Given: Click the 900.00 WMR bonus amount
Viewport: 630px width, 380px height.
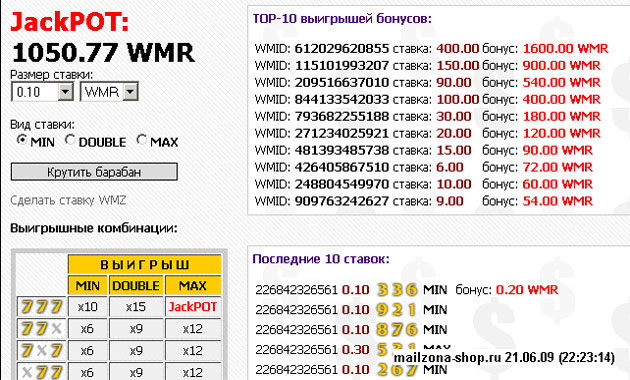Looking at the screenshot, I should click(562, 65).
